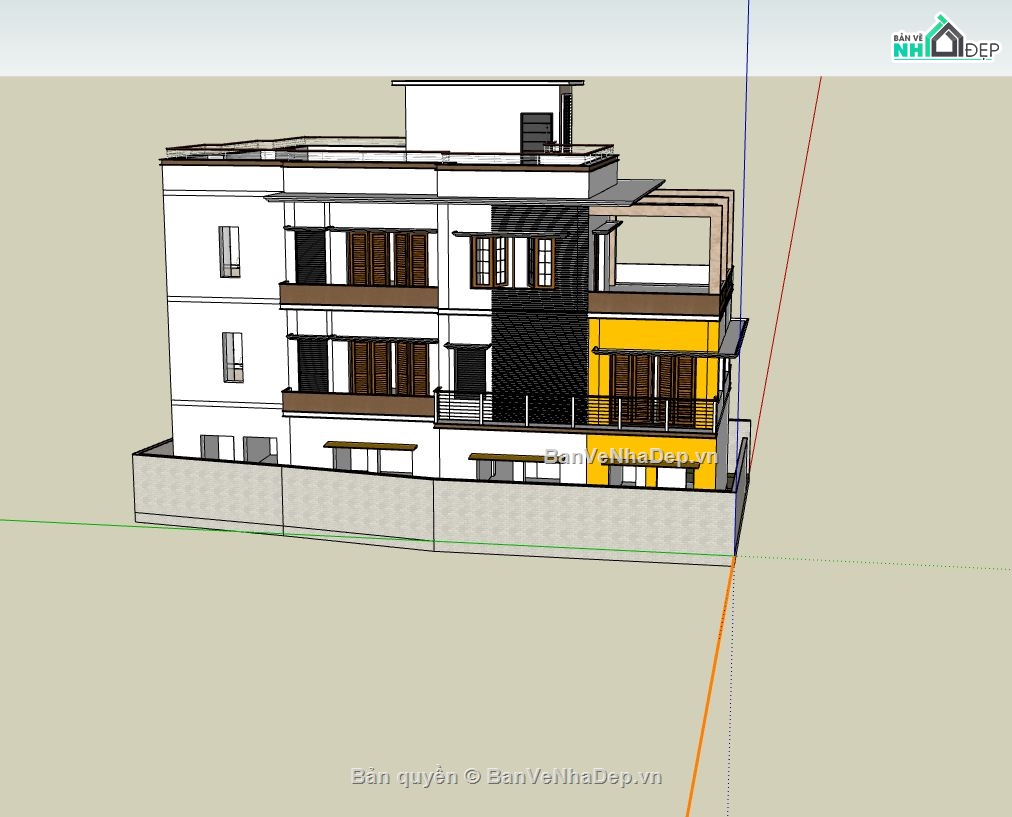Click the blue vertical axis line

[x=745, y=150]
